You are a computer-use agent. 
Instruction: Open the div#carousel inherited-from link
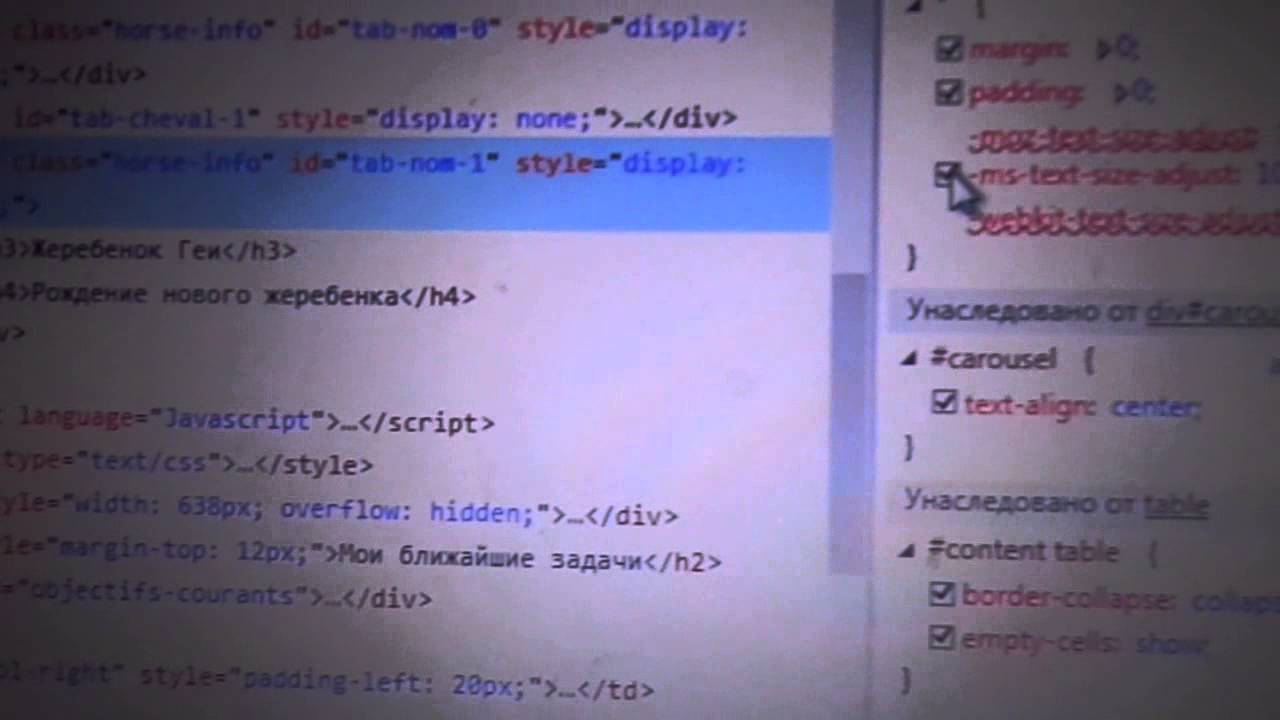click(x=1212, y=312)
